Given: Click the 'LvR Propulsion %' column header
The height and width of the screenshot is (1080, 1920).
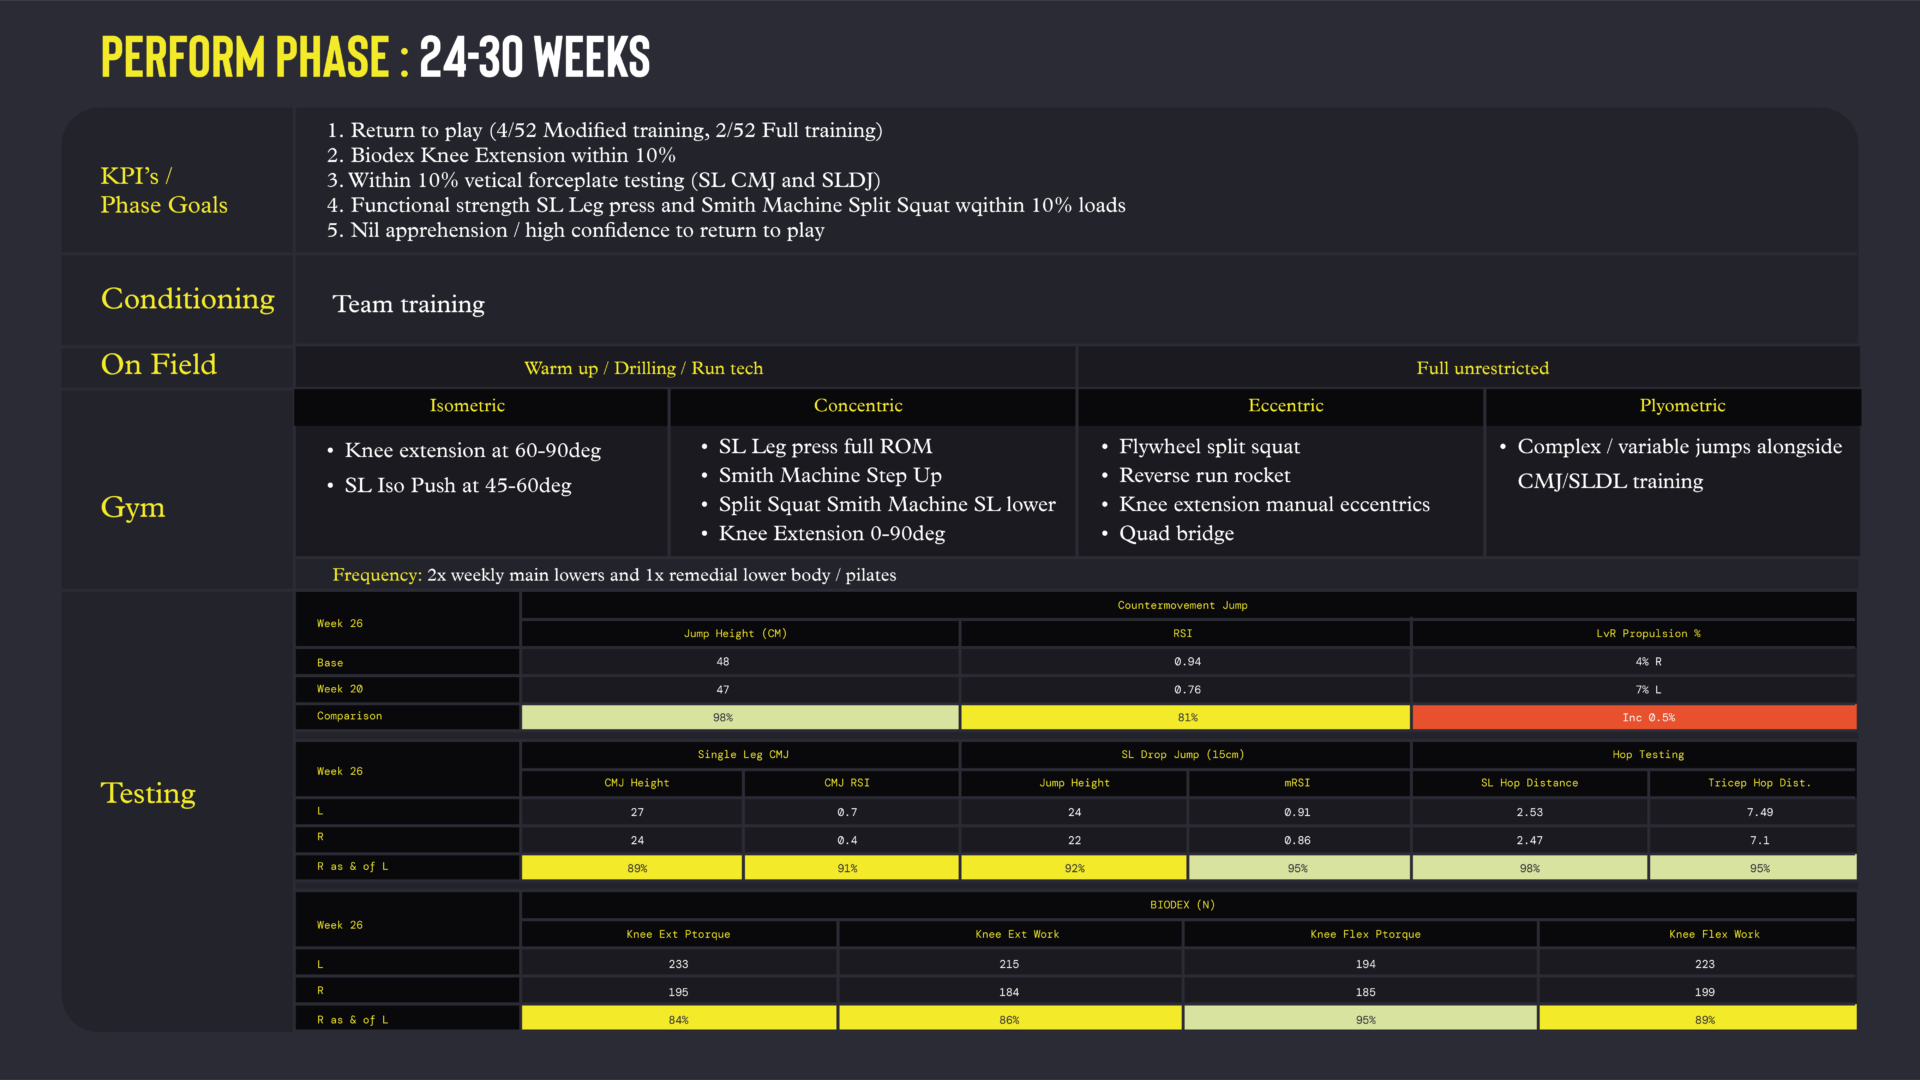Looking at the screenshot, I should coord(1648,633).
